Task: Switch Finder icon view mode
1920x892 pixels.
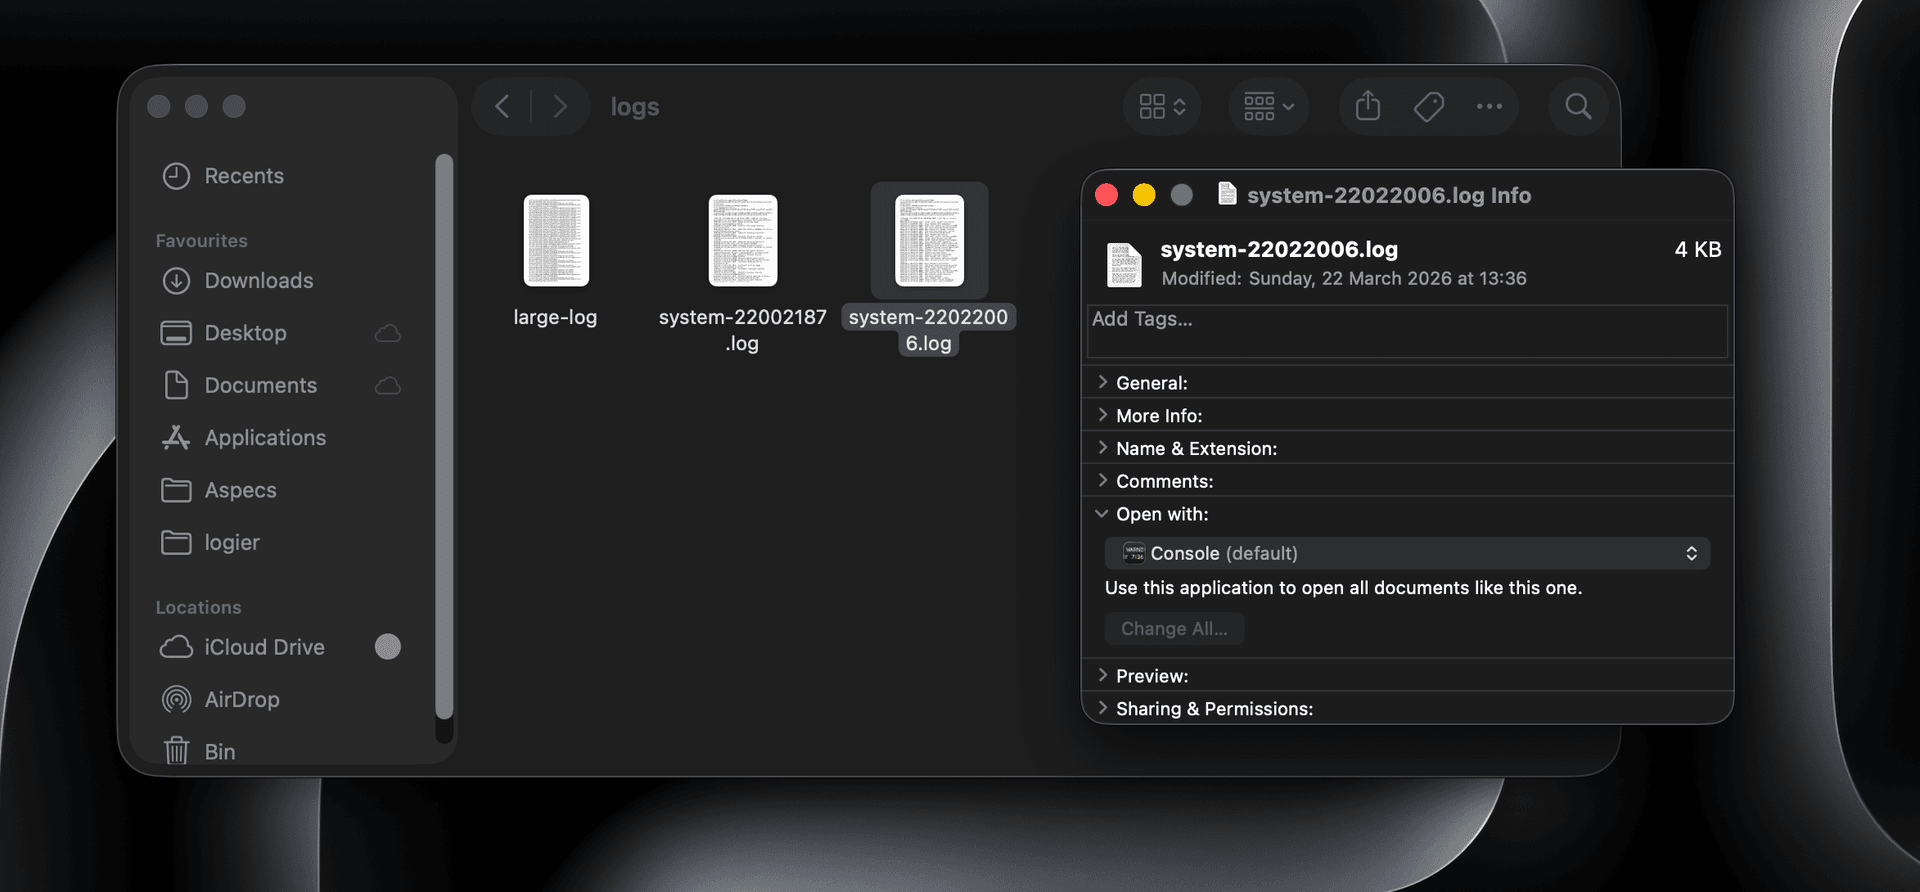Action: pyautogui.click(x=1162, y=106)
